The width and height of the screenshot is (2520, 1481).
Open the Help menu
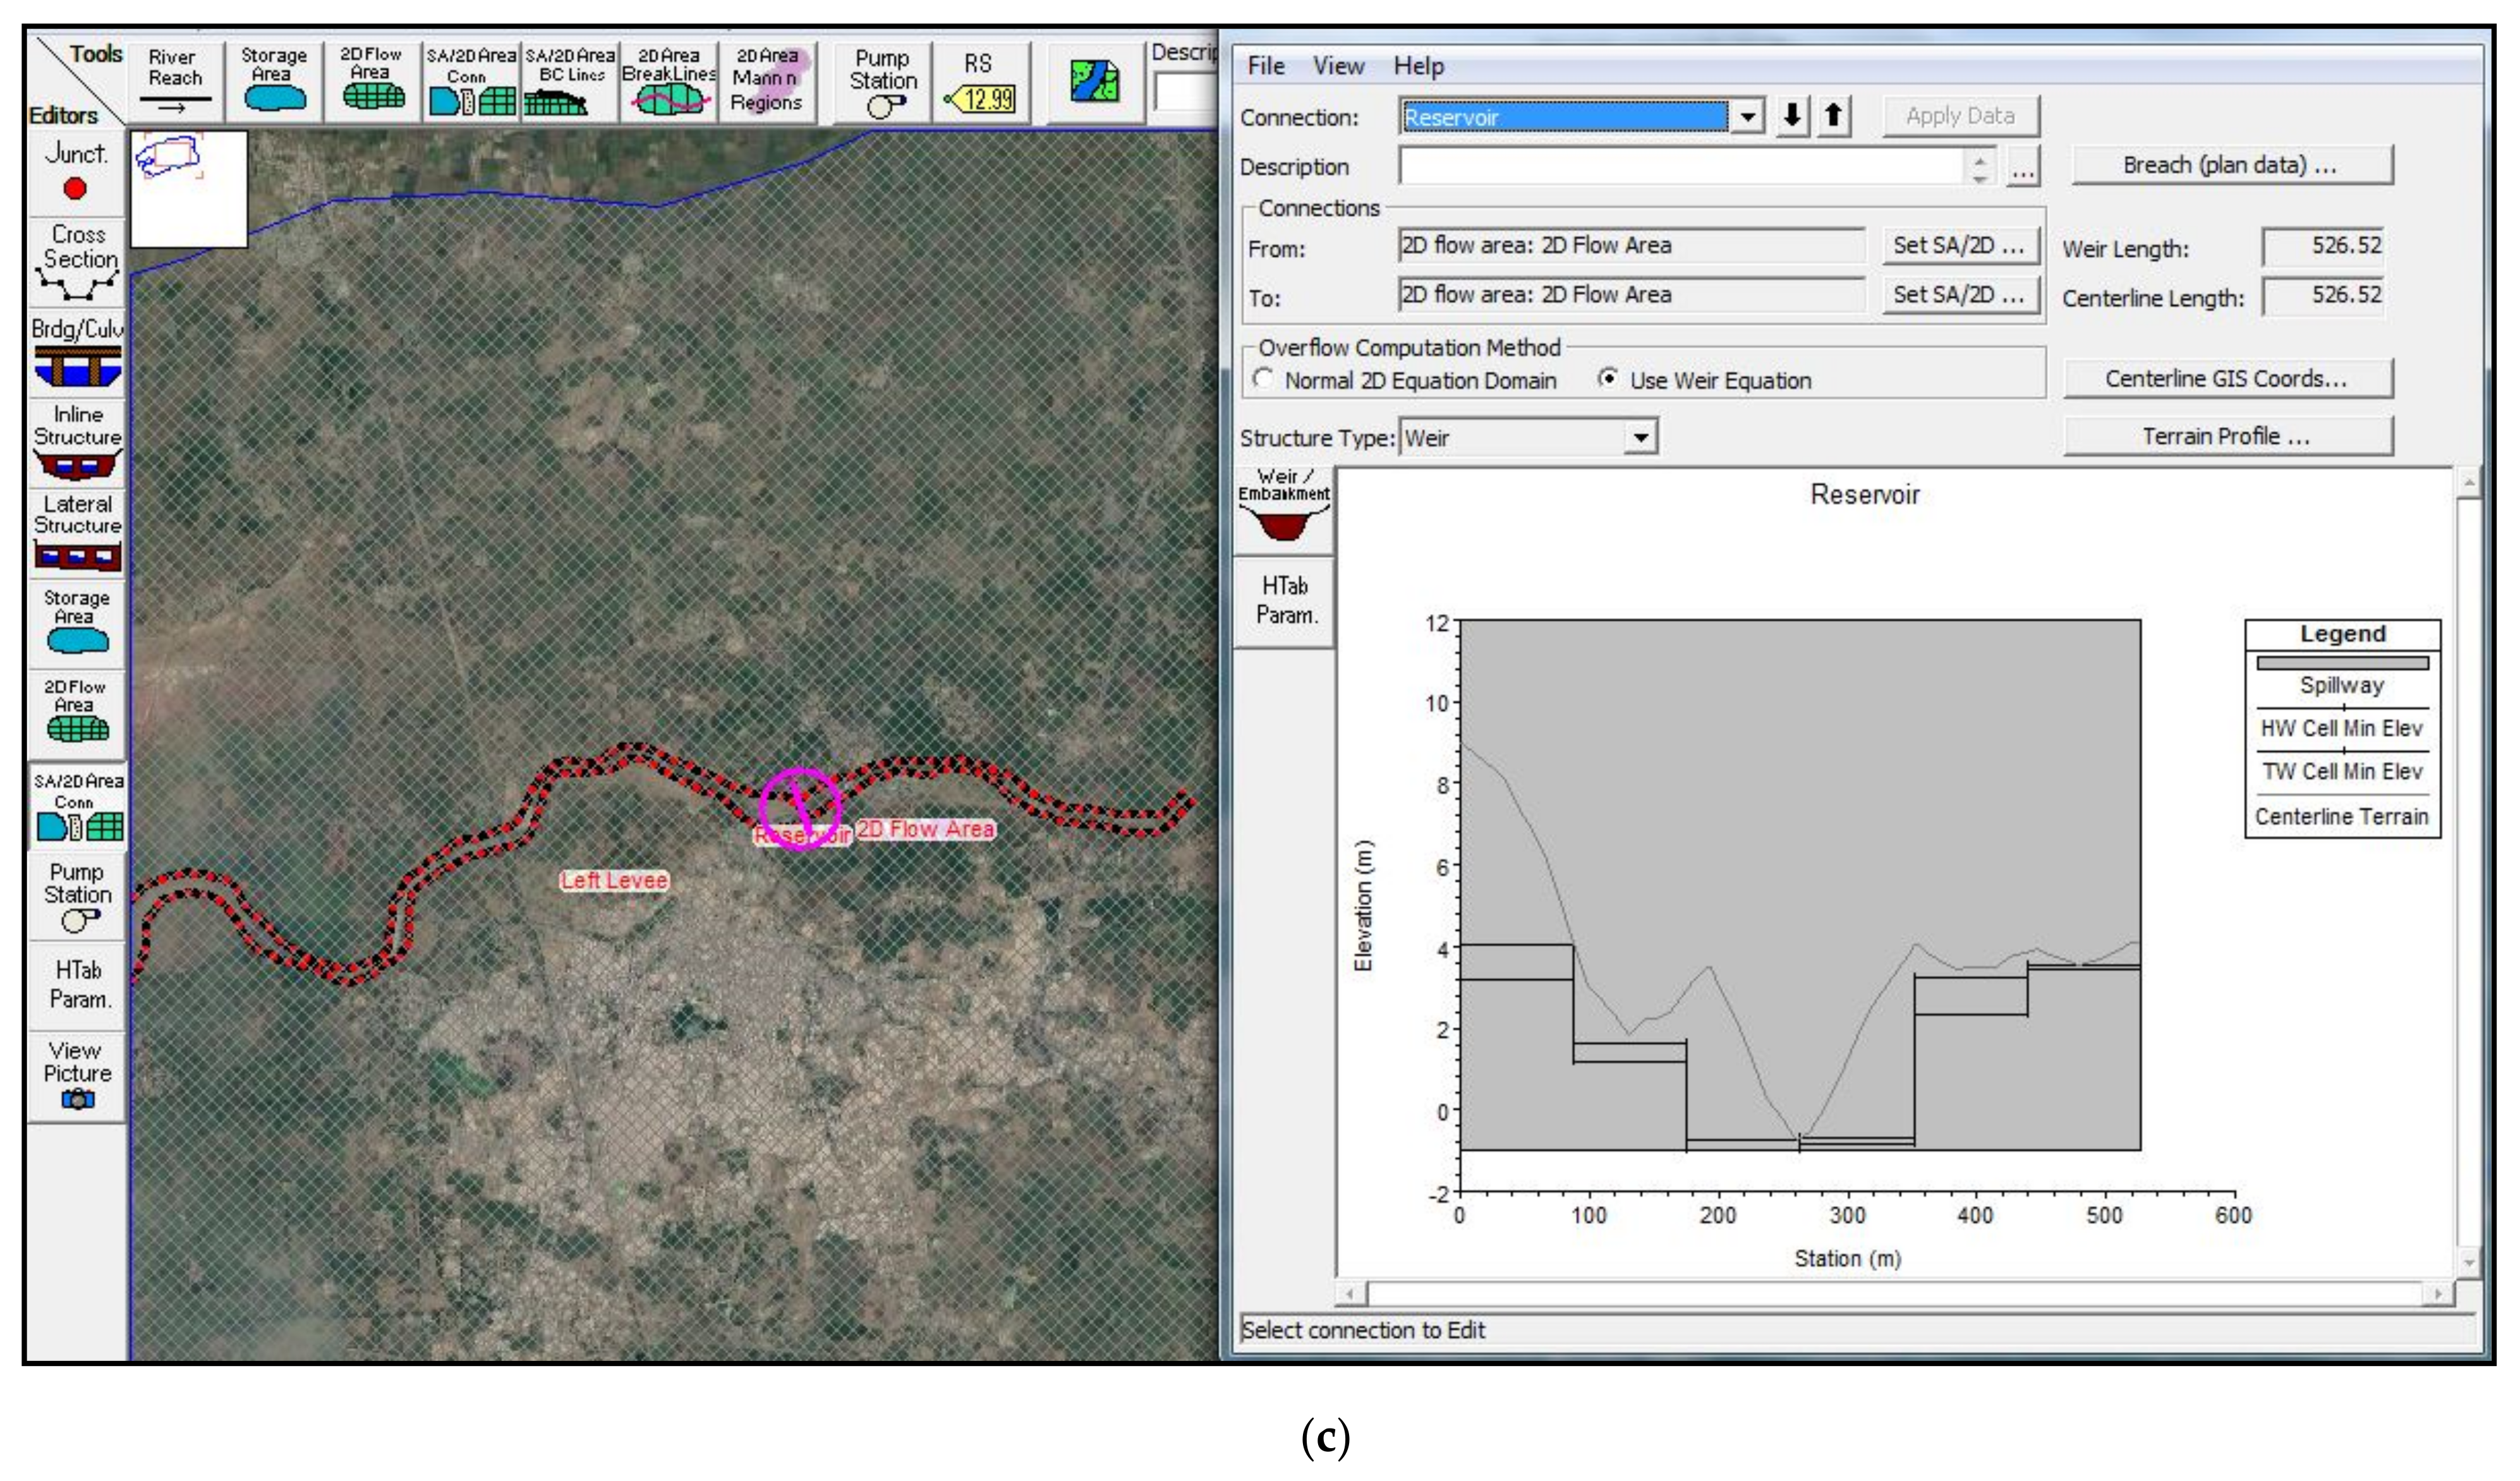[1418, 66]
